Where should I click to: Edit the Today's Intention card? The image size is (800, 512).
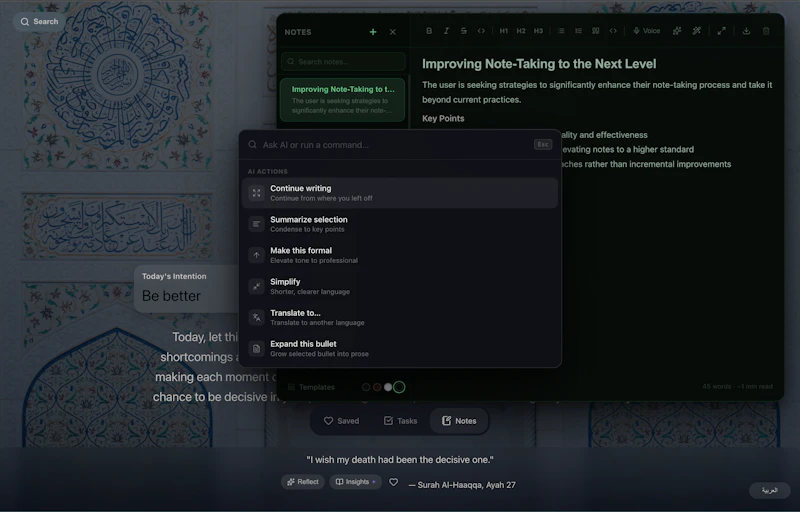(187, 289)
